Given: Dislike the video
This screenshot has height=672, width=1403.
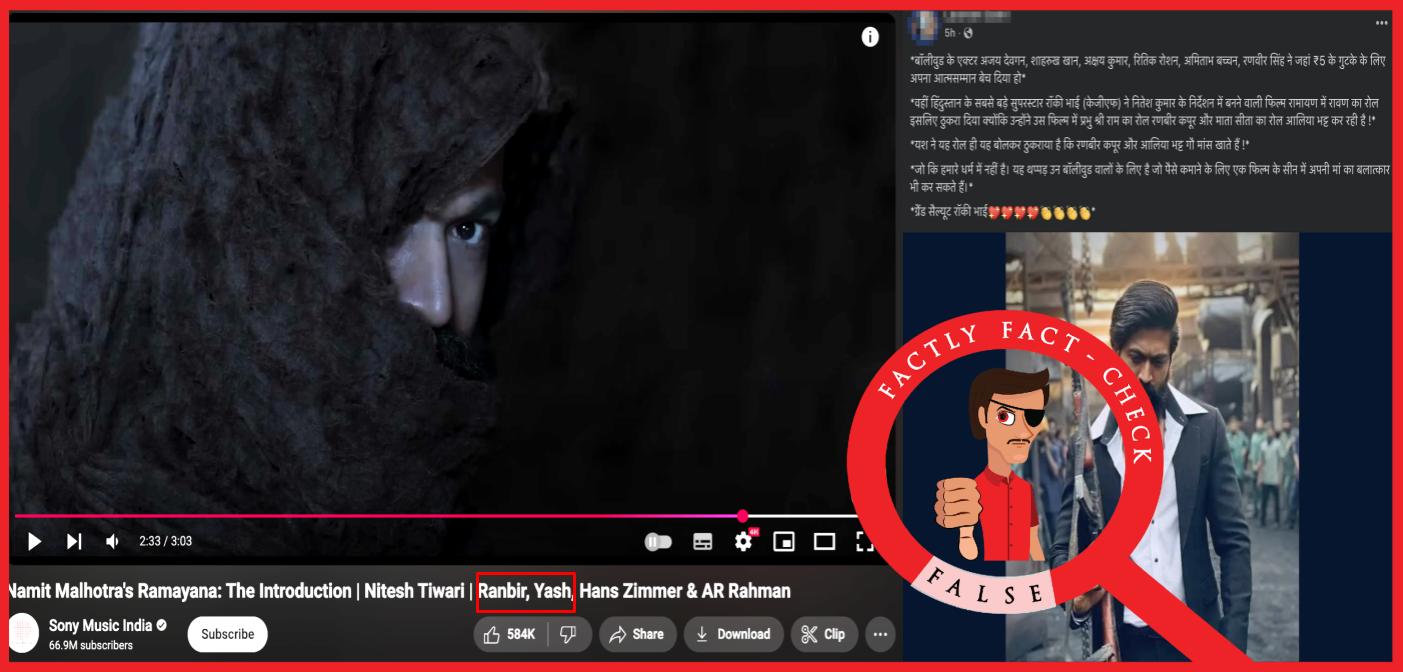Looking at the screenshot, I should coord(568,634).
